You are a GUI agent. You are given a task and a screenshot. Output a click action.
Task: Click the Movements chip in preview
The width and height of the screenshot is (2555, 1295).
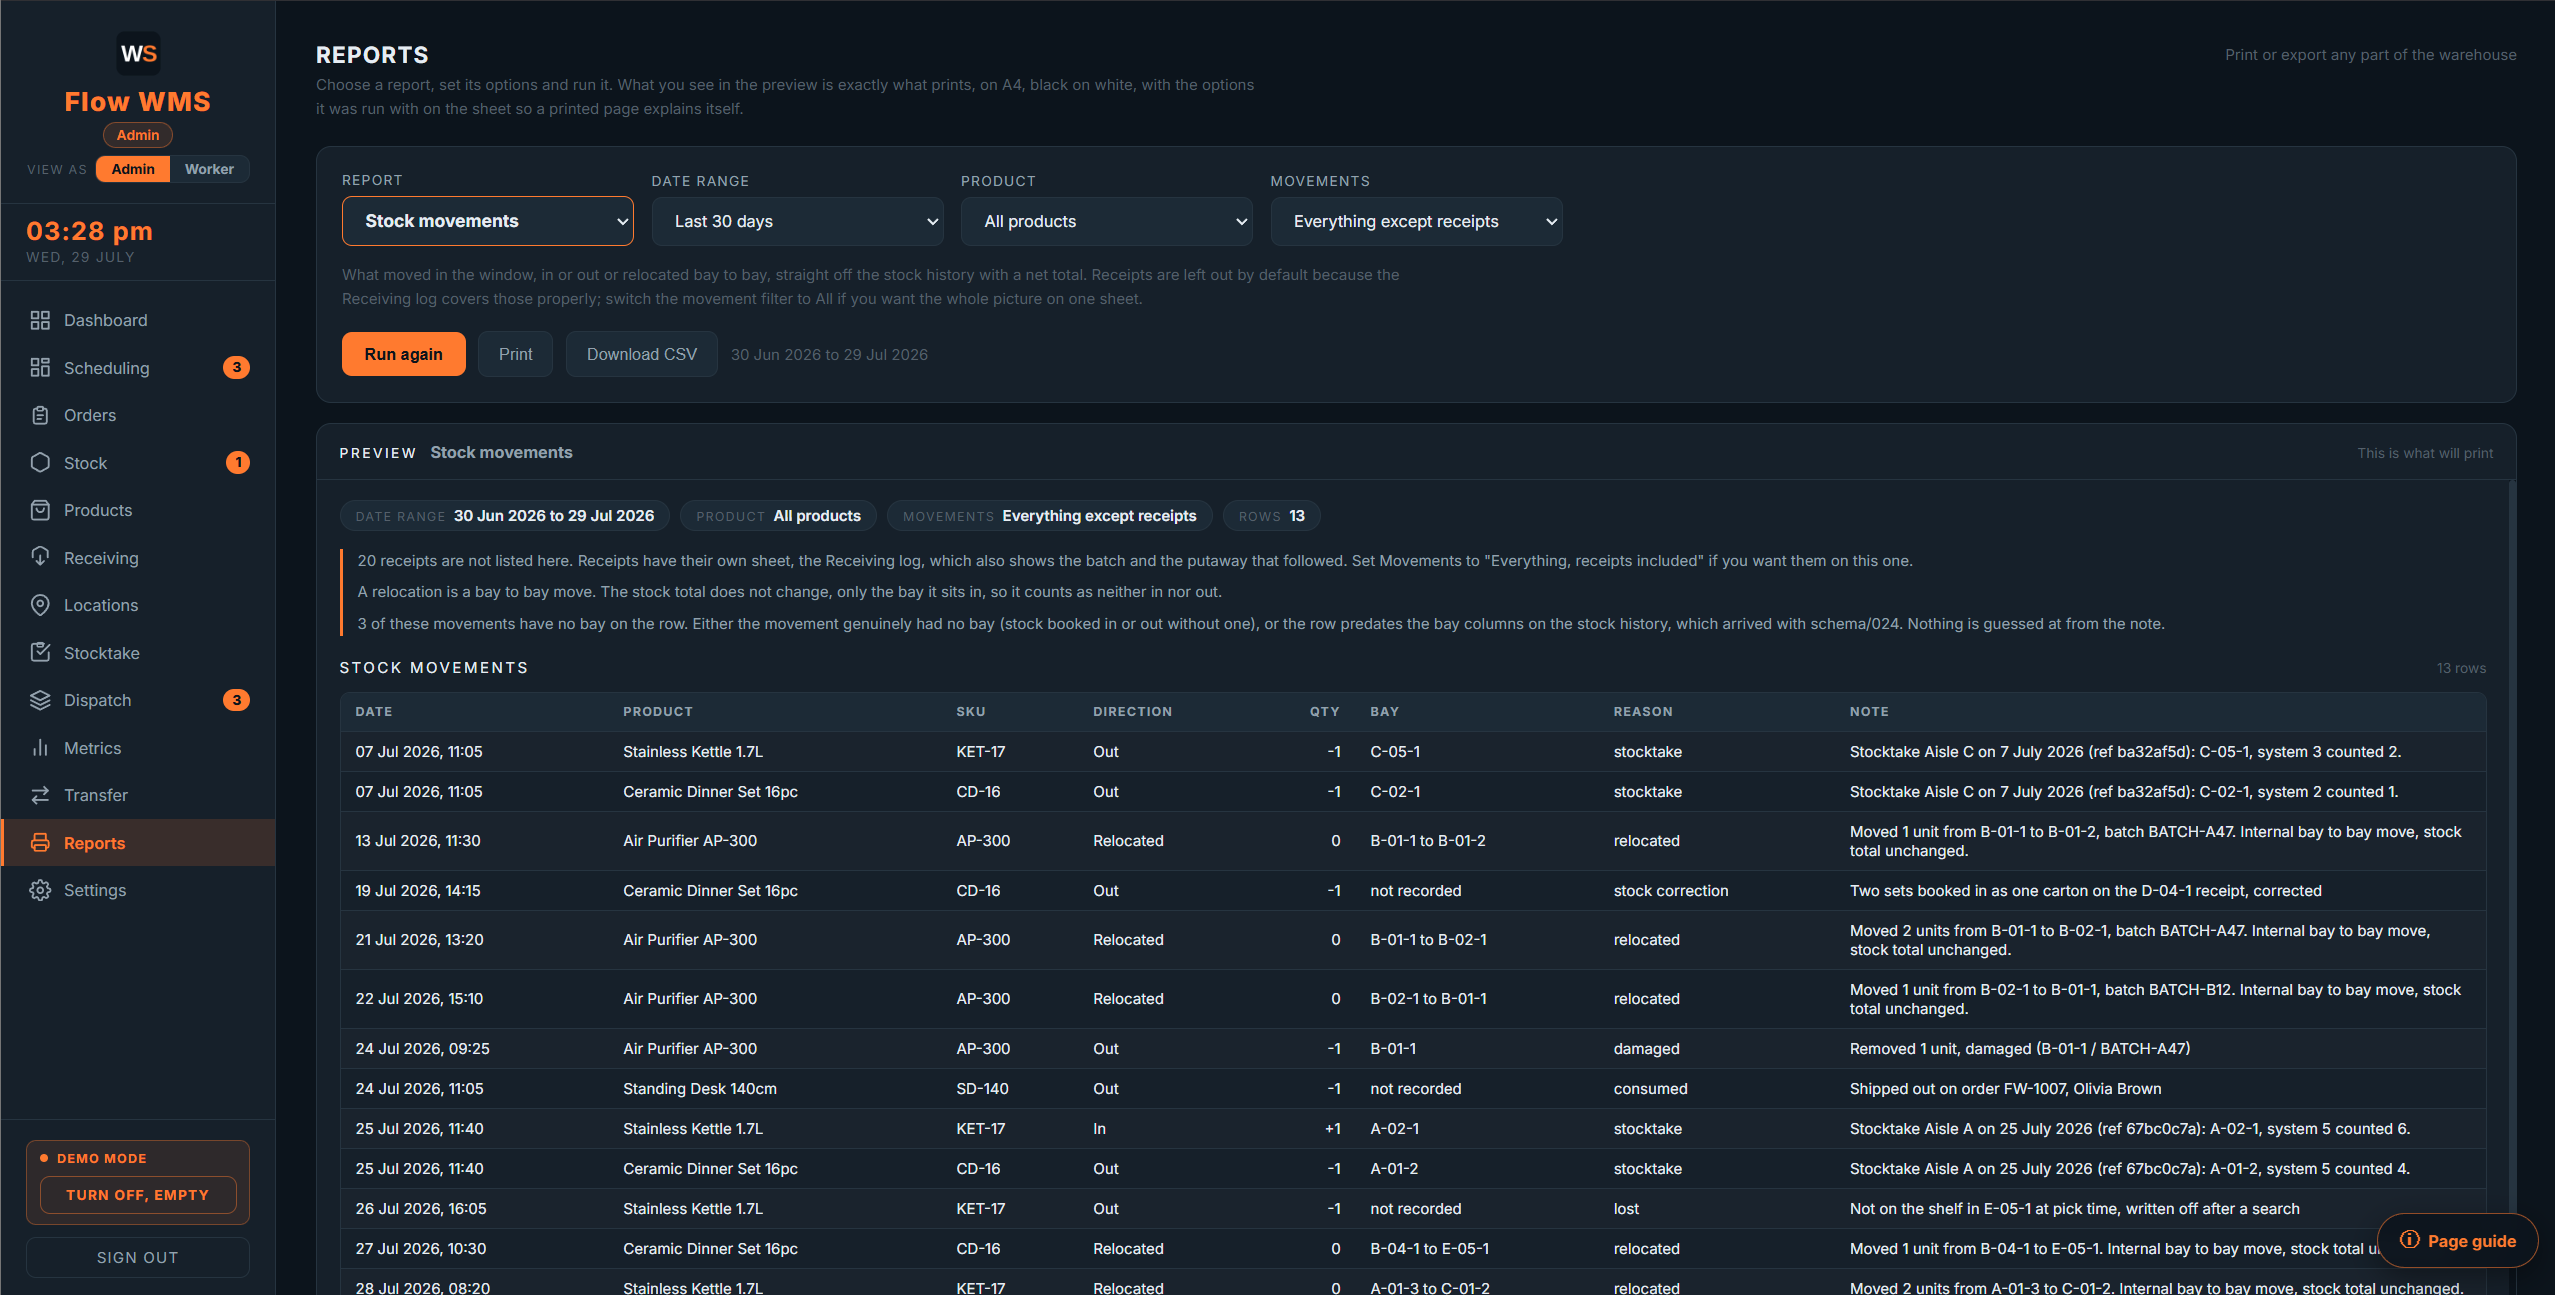[x=1050, y=516]
